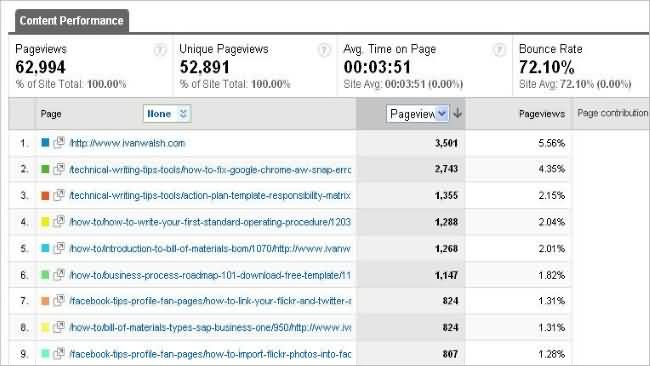Open the standard-operating-procedure page link
Screen dimensions: 650x366
click(x=210, y=222)
